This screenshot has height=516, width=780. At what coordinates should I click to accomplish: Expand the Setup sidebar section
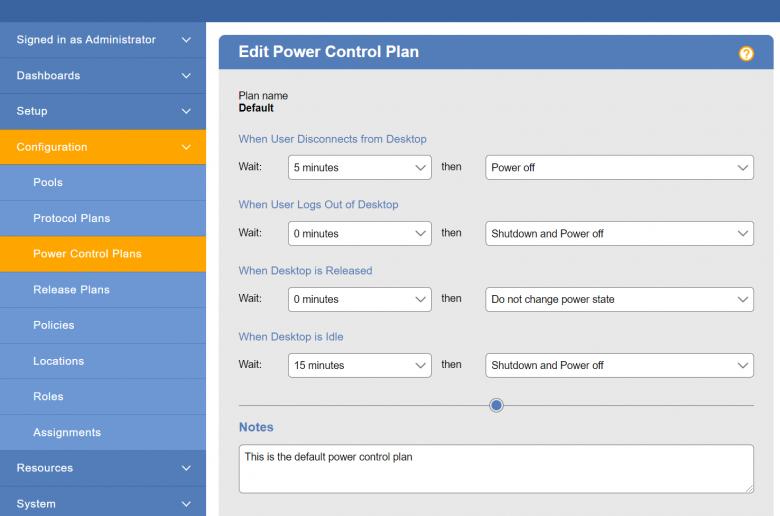(103, 111)
